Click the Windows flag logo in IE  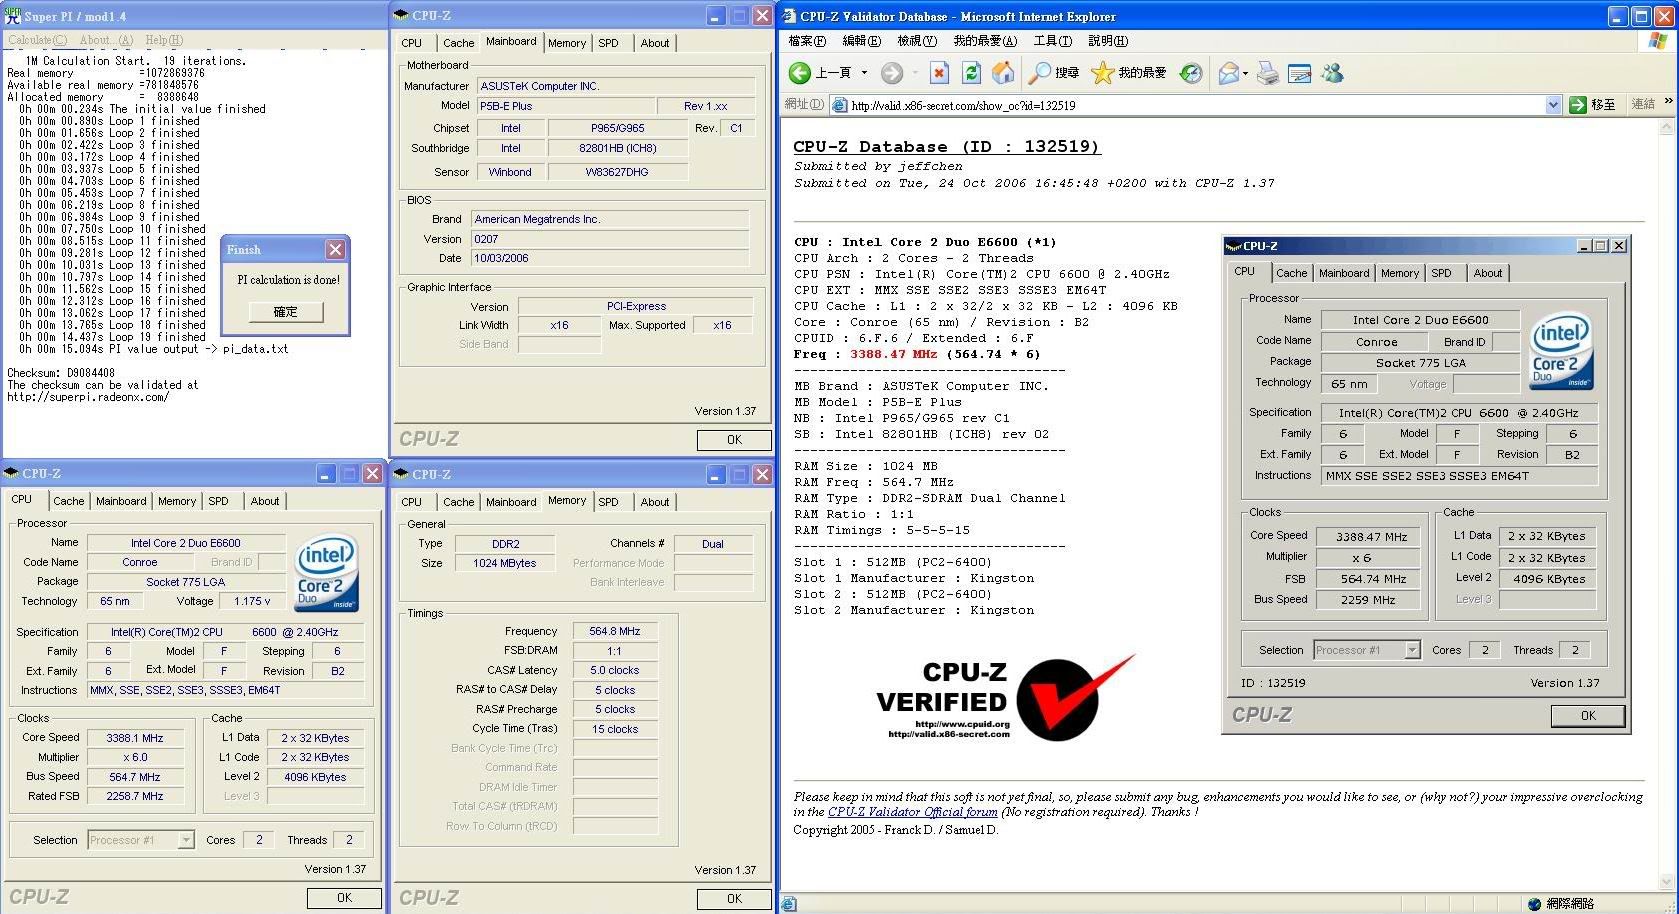(1658, 41)
